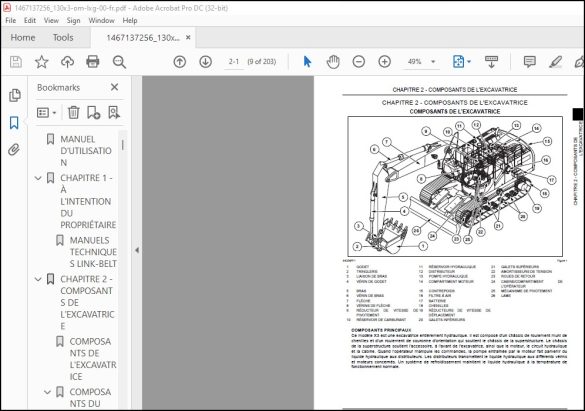The height and width of the screenshot is (411, 585).
Task: Collapse the CHAPITRE 2 bookmark
Action: tap(38, 279)
